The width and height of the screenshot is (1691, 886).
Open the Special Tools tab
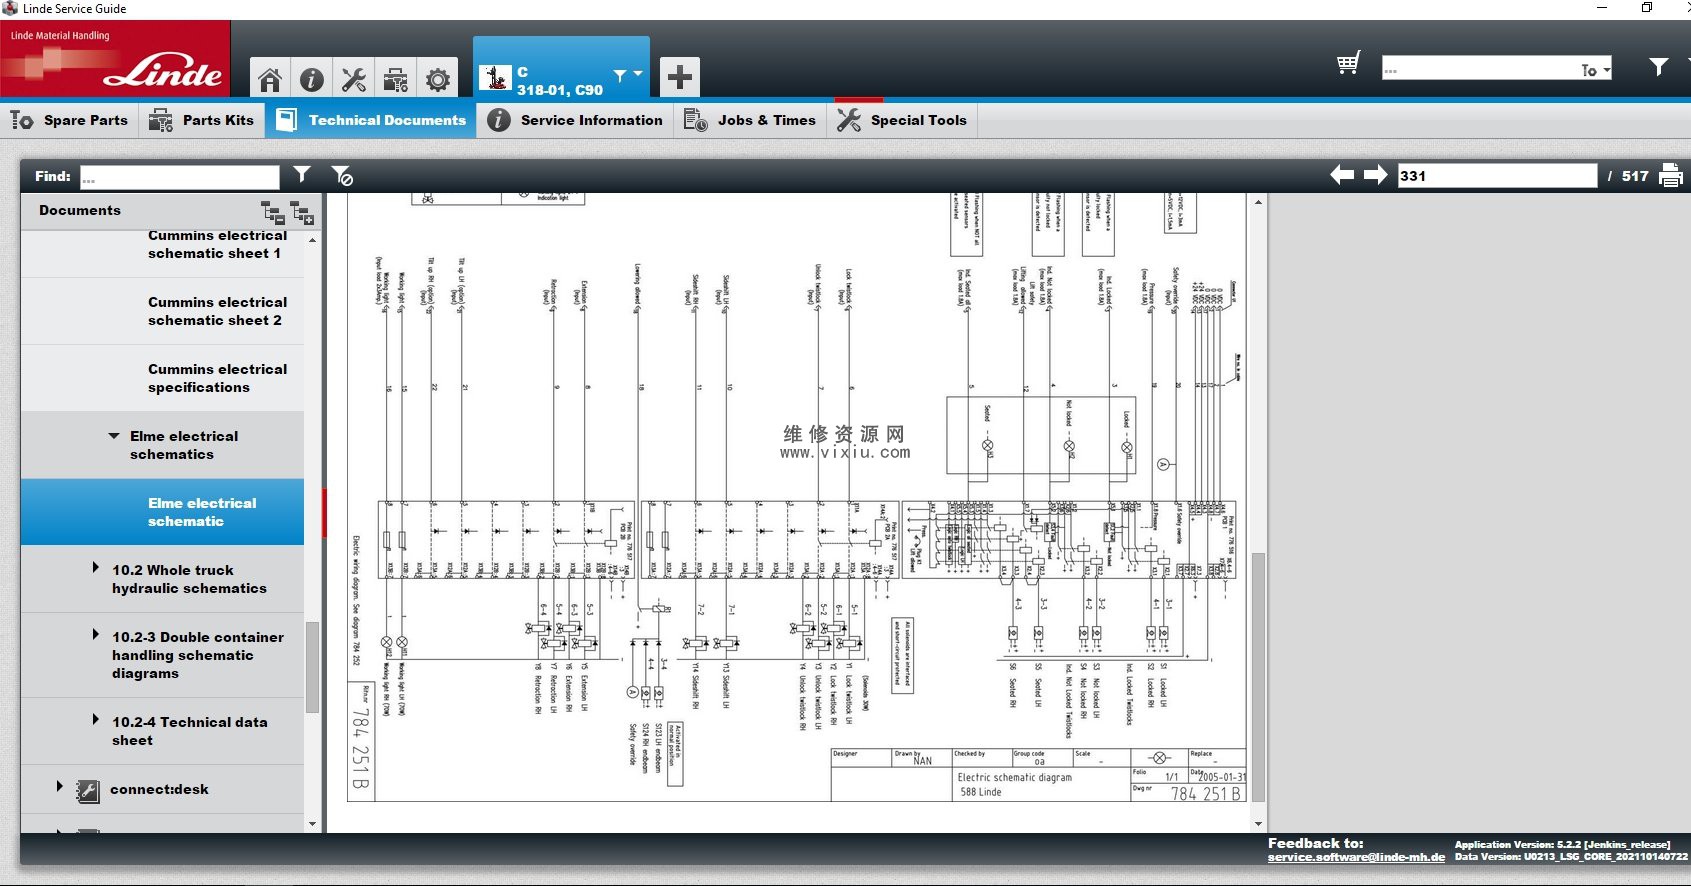coord(902,120)
